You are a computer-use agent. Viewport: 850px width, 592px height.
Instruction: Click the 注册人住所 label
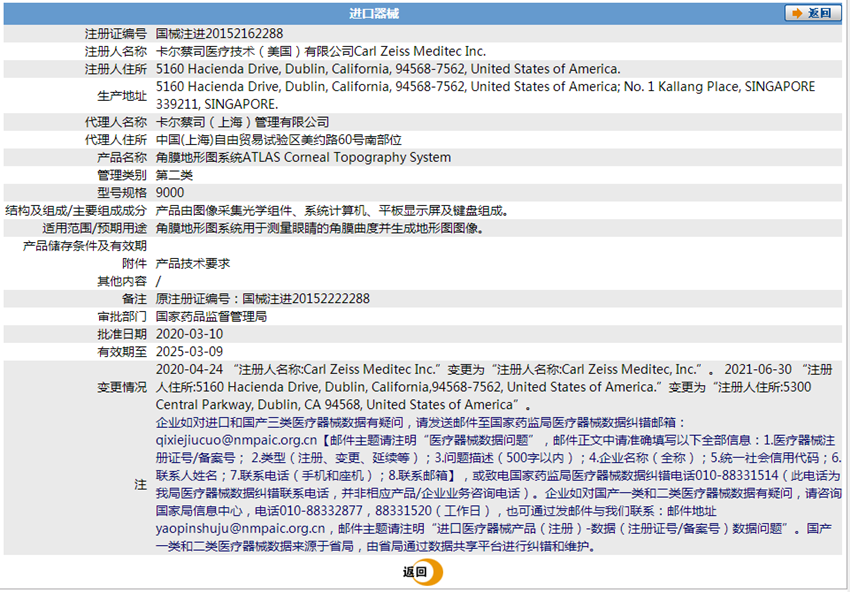click(115, 69)
